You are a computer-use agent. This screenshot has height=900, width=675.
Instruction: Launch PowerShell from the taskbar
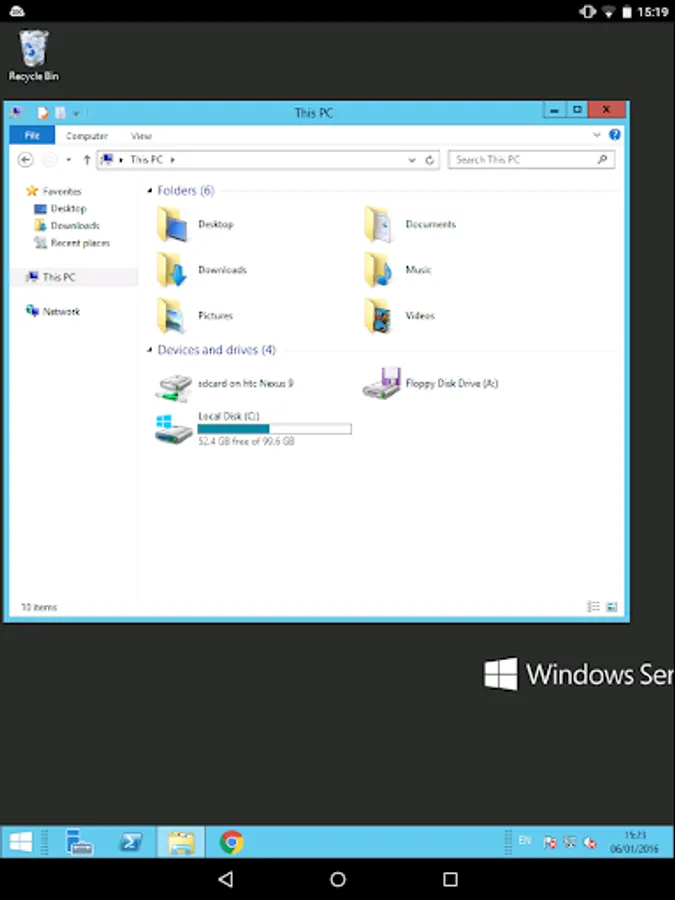130,842
